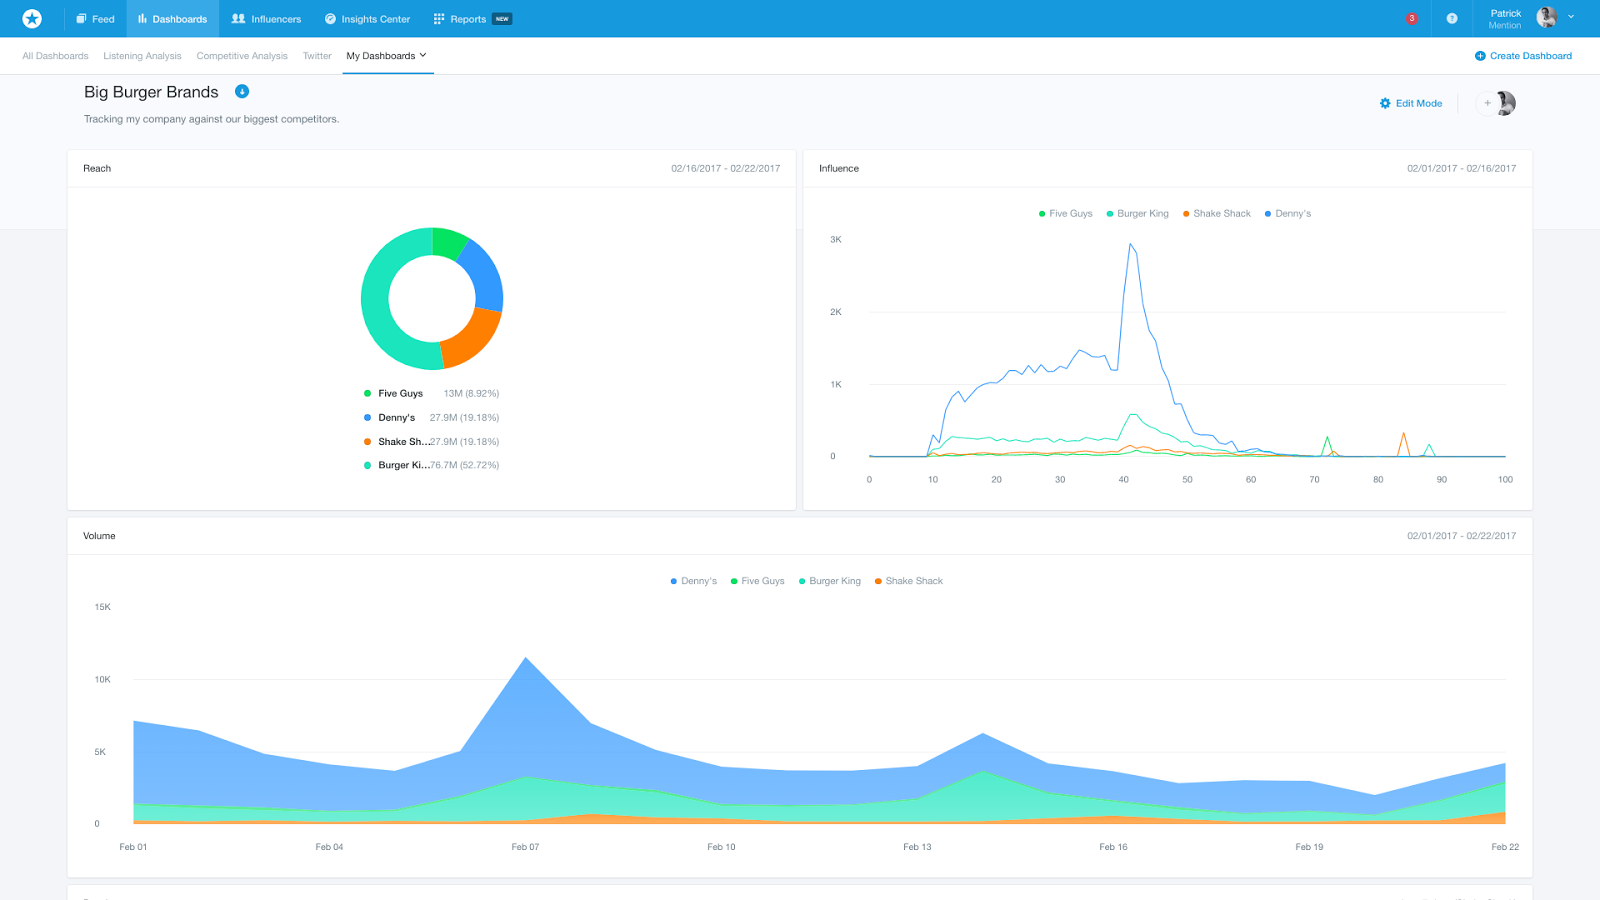Expand the My Dashboards dropdown

point(386,56)
